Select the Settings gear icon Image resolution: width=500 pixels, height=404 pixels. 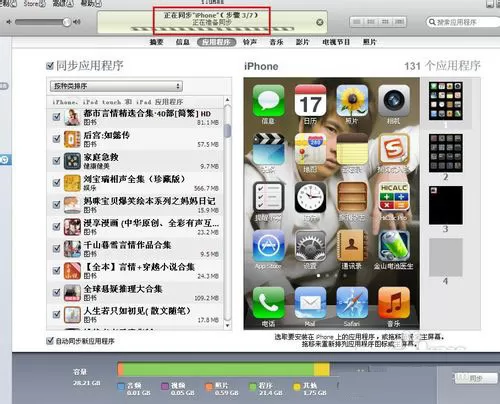tap(310, 246)
